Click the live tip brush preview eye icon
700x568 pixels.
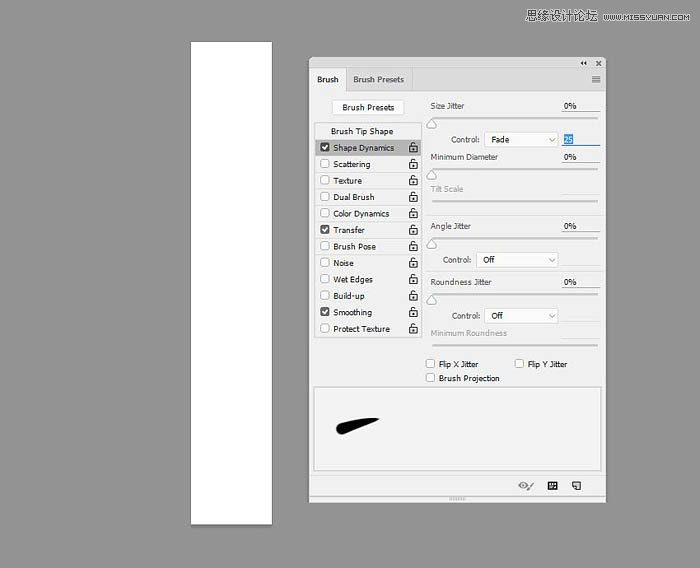click(526, 485)
